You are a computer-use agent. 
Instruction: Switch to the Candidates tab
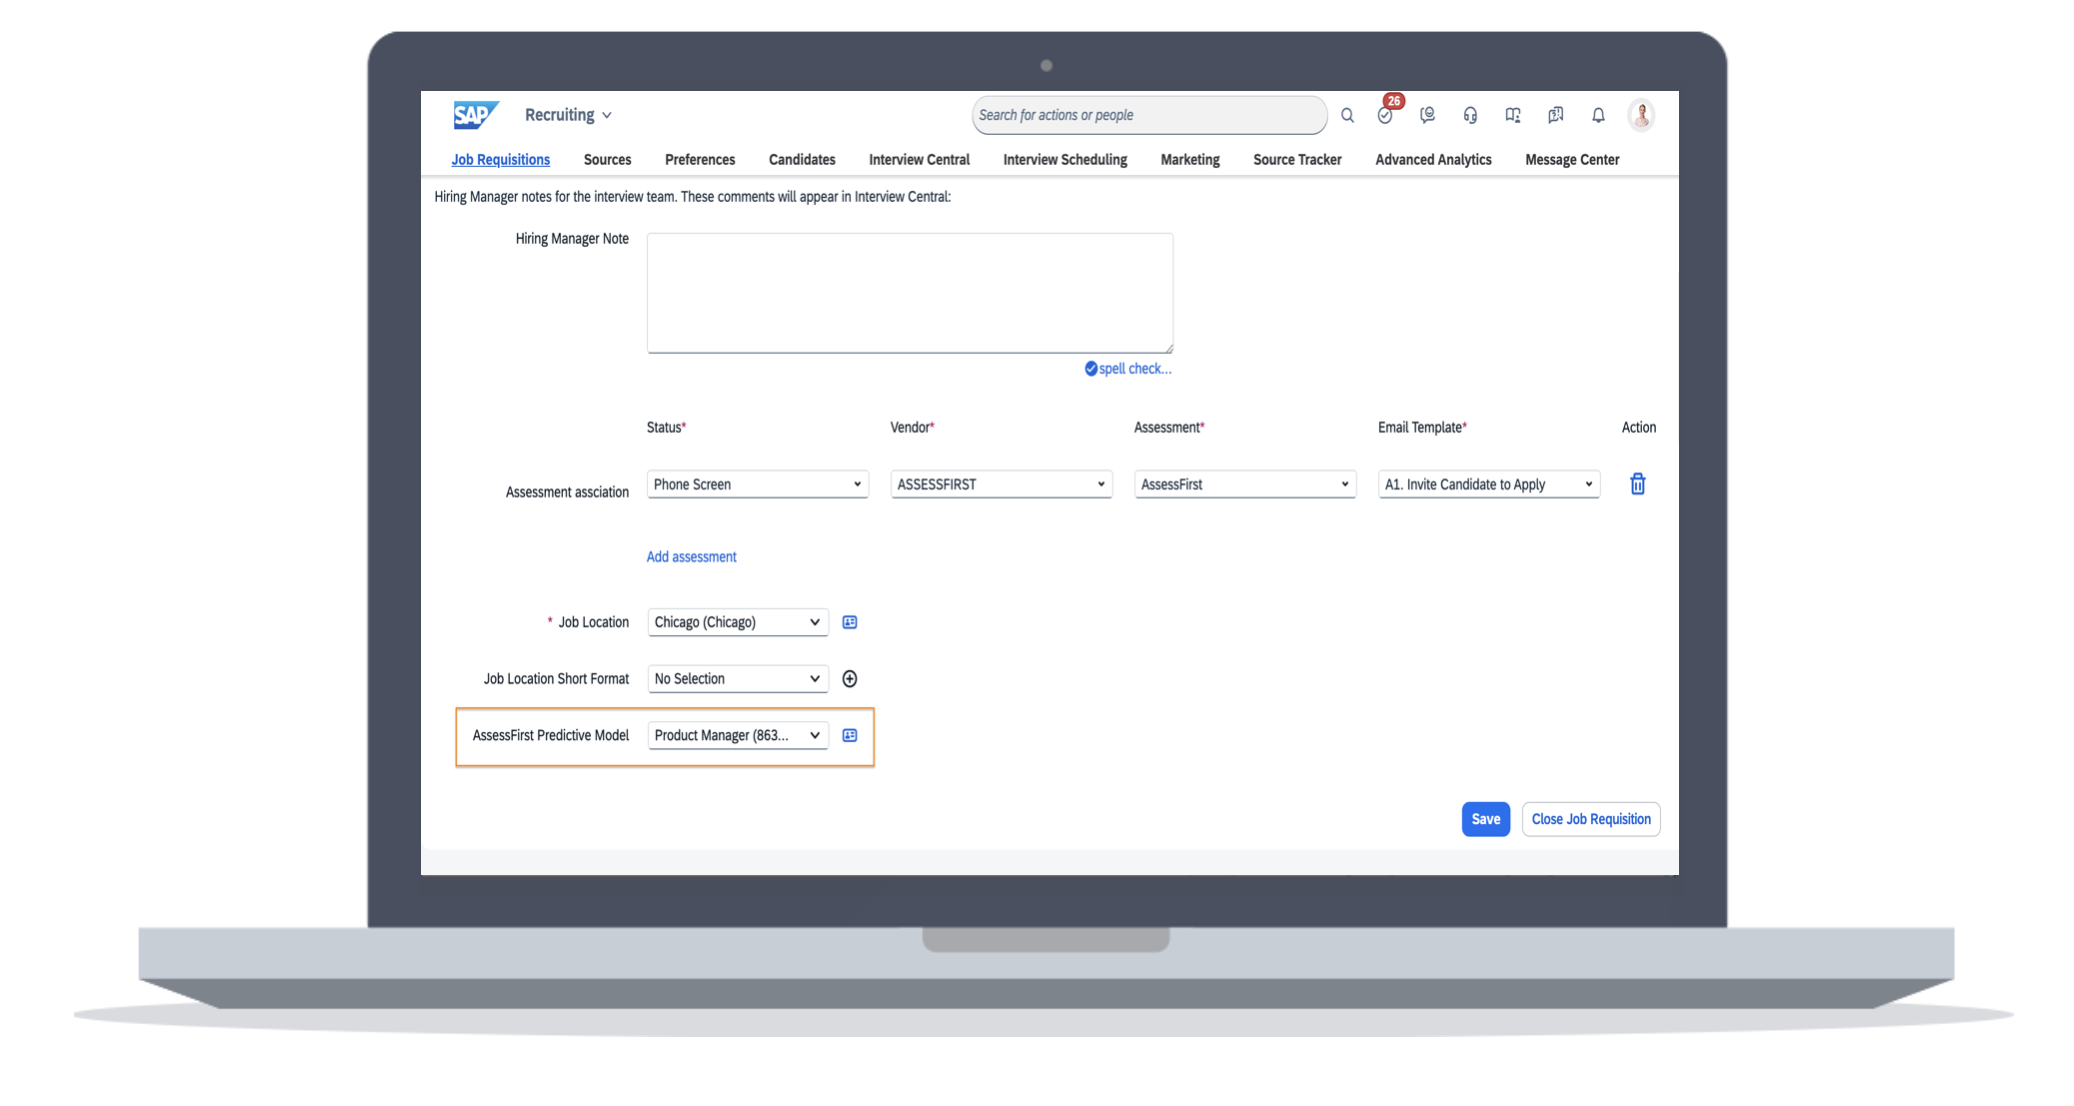[801, 160]
